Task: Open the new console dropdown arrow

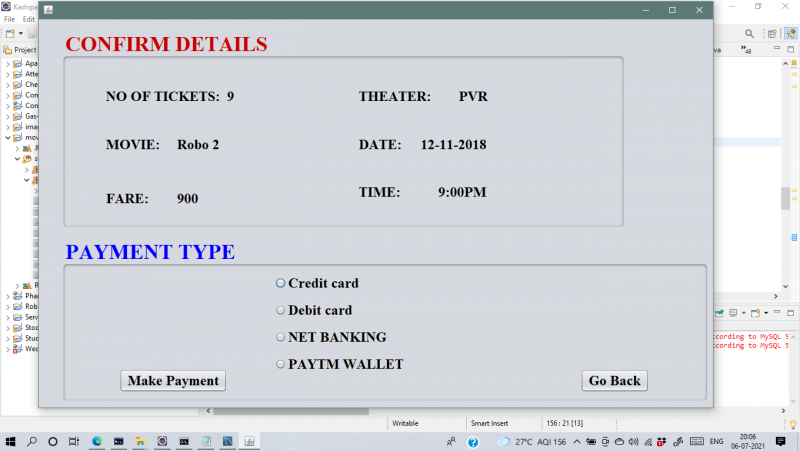Action: click(766, 313)
